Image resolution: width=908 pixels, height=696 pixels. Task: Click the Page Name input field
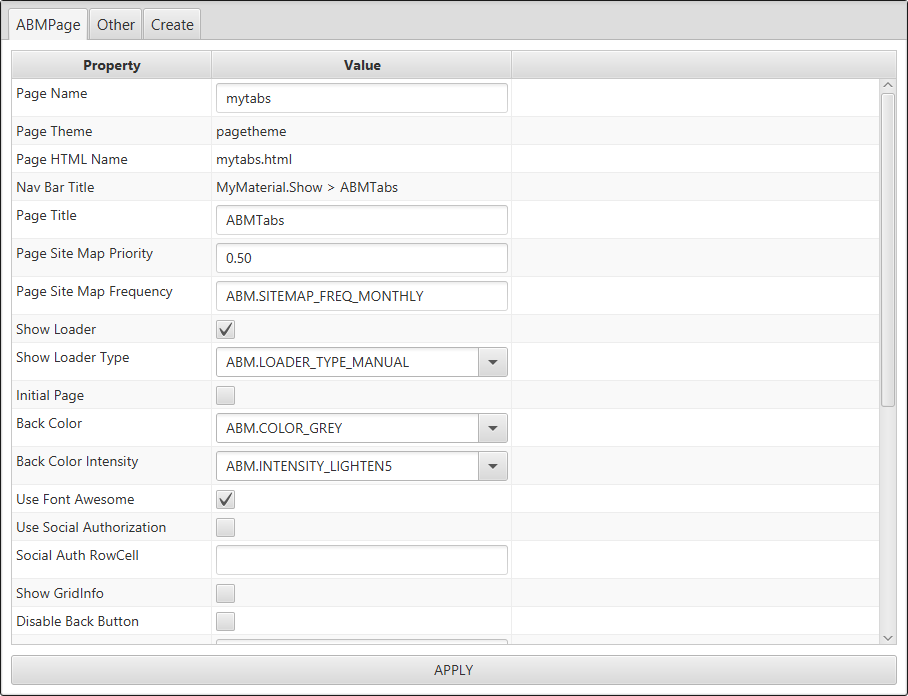coord(361,98)
